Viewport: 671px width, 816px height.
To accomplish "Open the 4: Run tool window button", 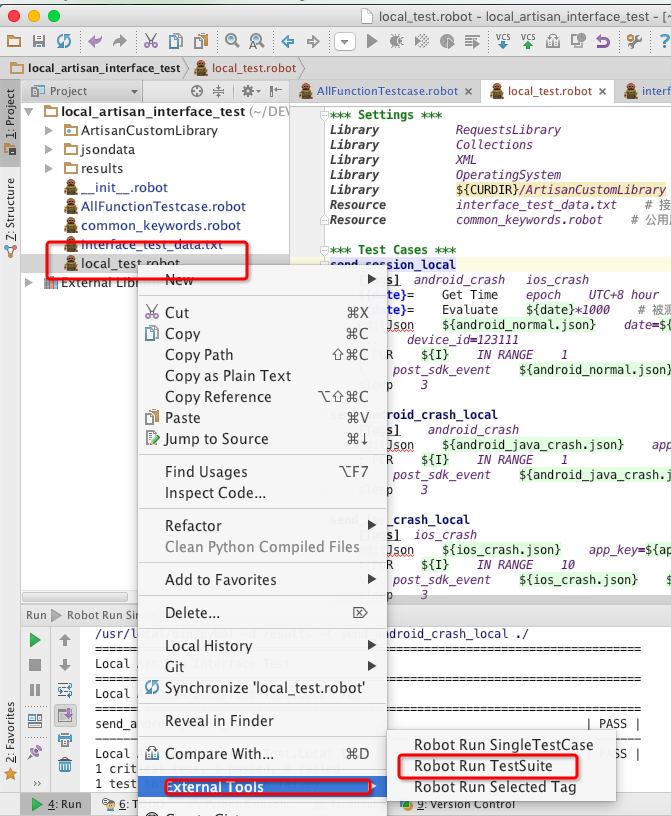I will coord(58,804).
